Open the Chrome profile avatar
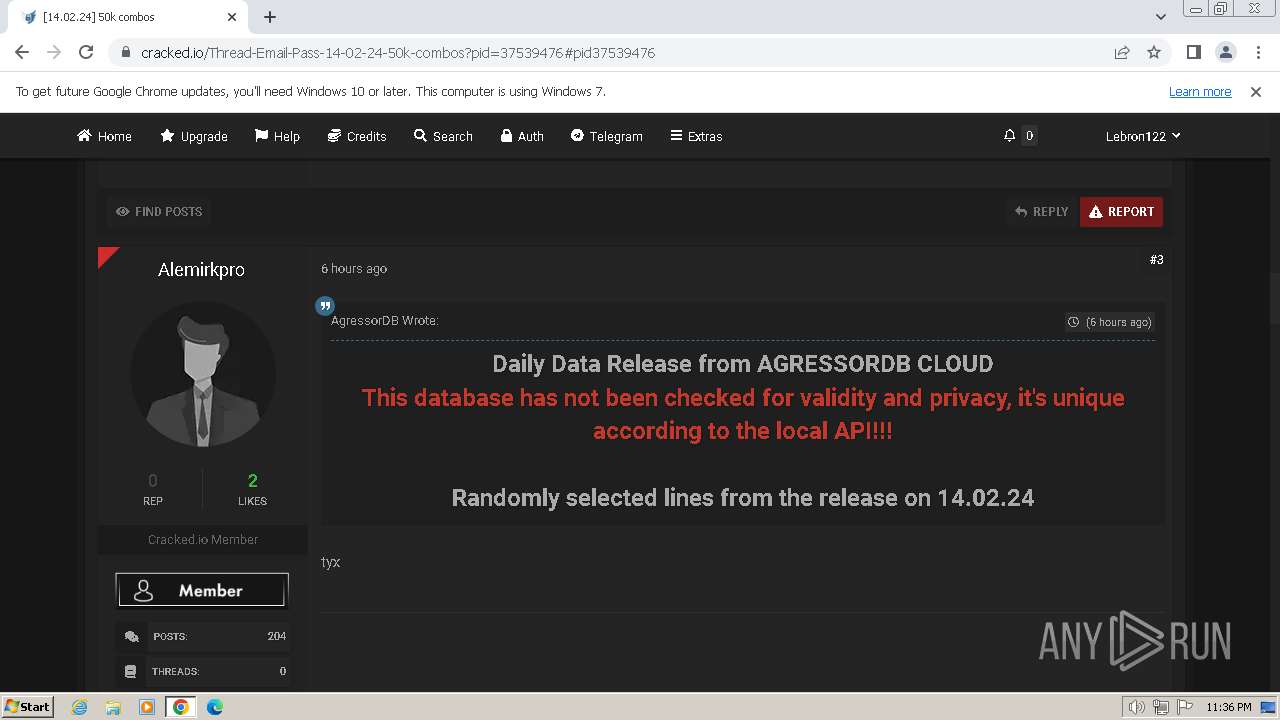 click(x=1225, y=52)
